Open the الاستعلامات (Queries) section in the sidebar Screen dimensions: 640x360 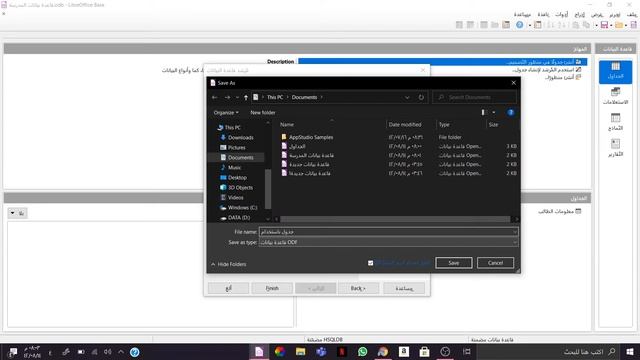point(615,96)
